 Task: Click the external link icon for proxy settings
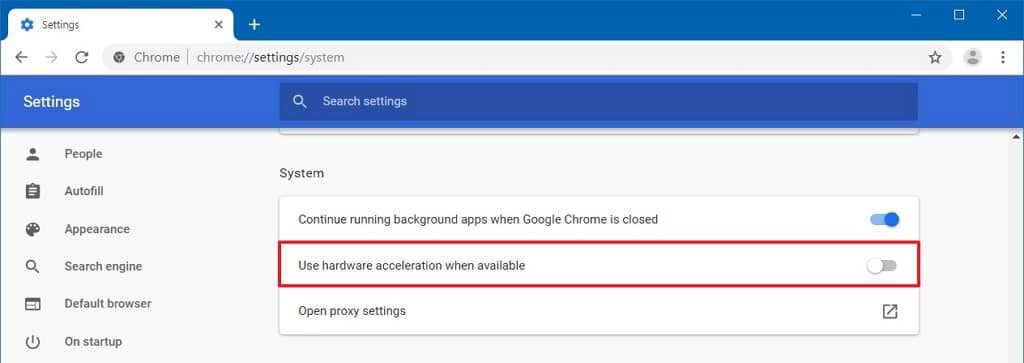890,311
